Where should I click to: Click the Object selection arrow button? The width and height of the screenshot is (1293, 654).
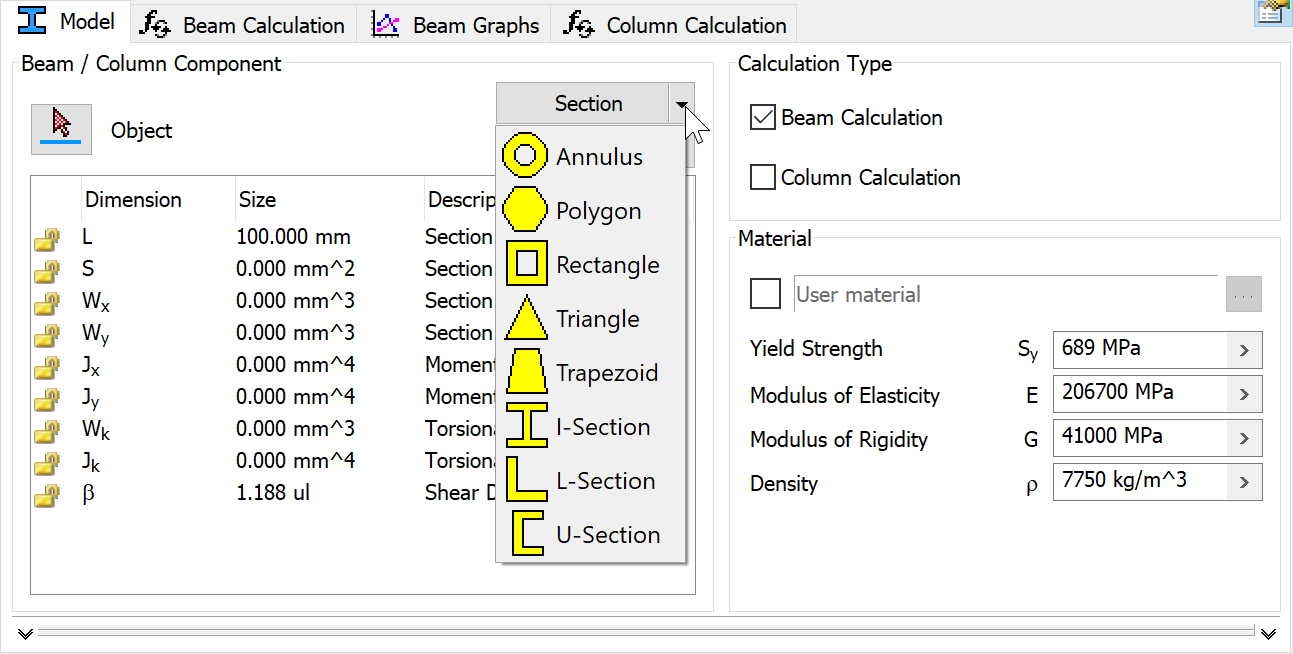(x=61, y=129)
